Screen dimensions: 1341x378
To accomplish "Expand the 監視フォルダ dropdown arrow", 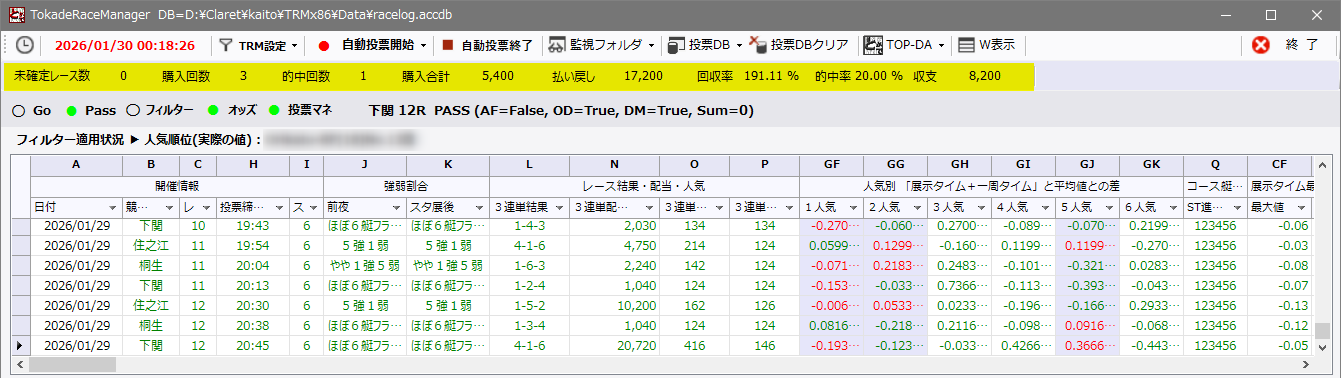I will (x=652, y=46).
